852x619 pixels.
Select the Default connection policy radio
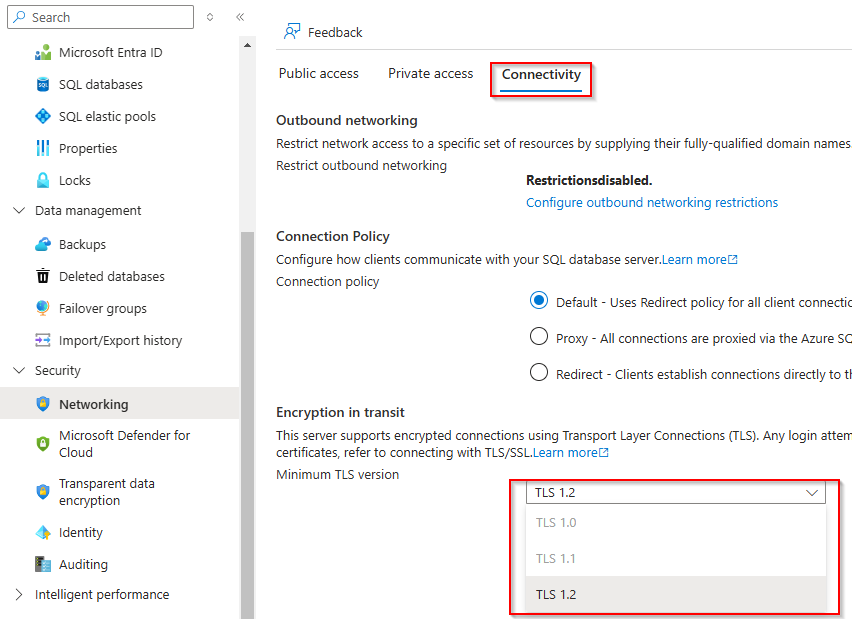pyautogui.click(x=539, y=300)
